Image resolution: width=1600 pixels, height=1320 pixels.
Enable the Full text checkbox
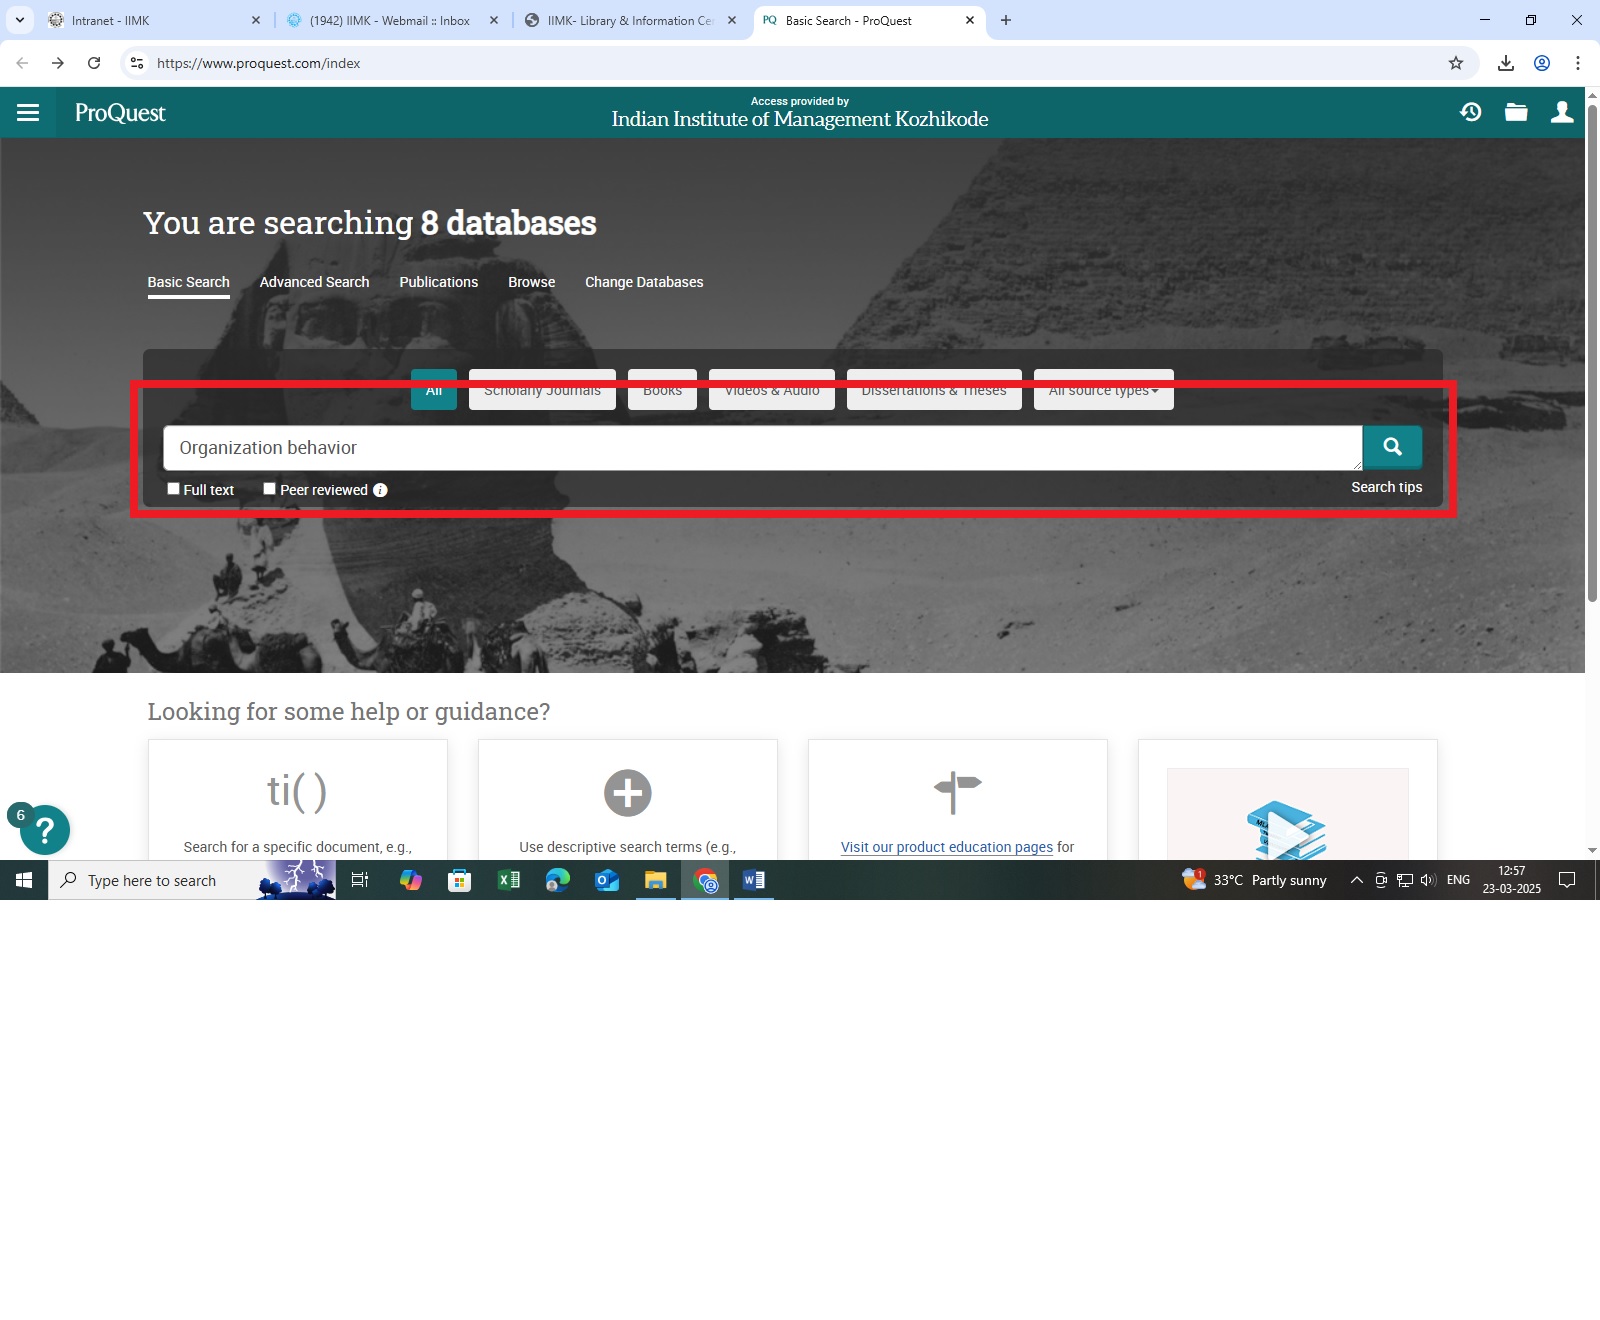[173, 489]
